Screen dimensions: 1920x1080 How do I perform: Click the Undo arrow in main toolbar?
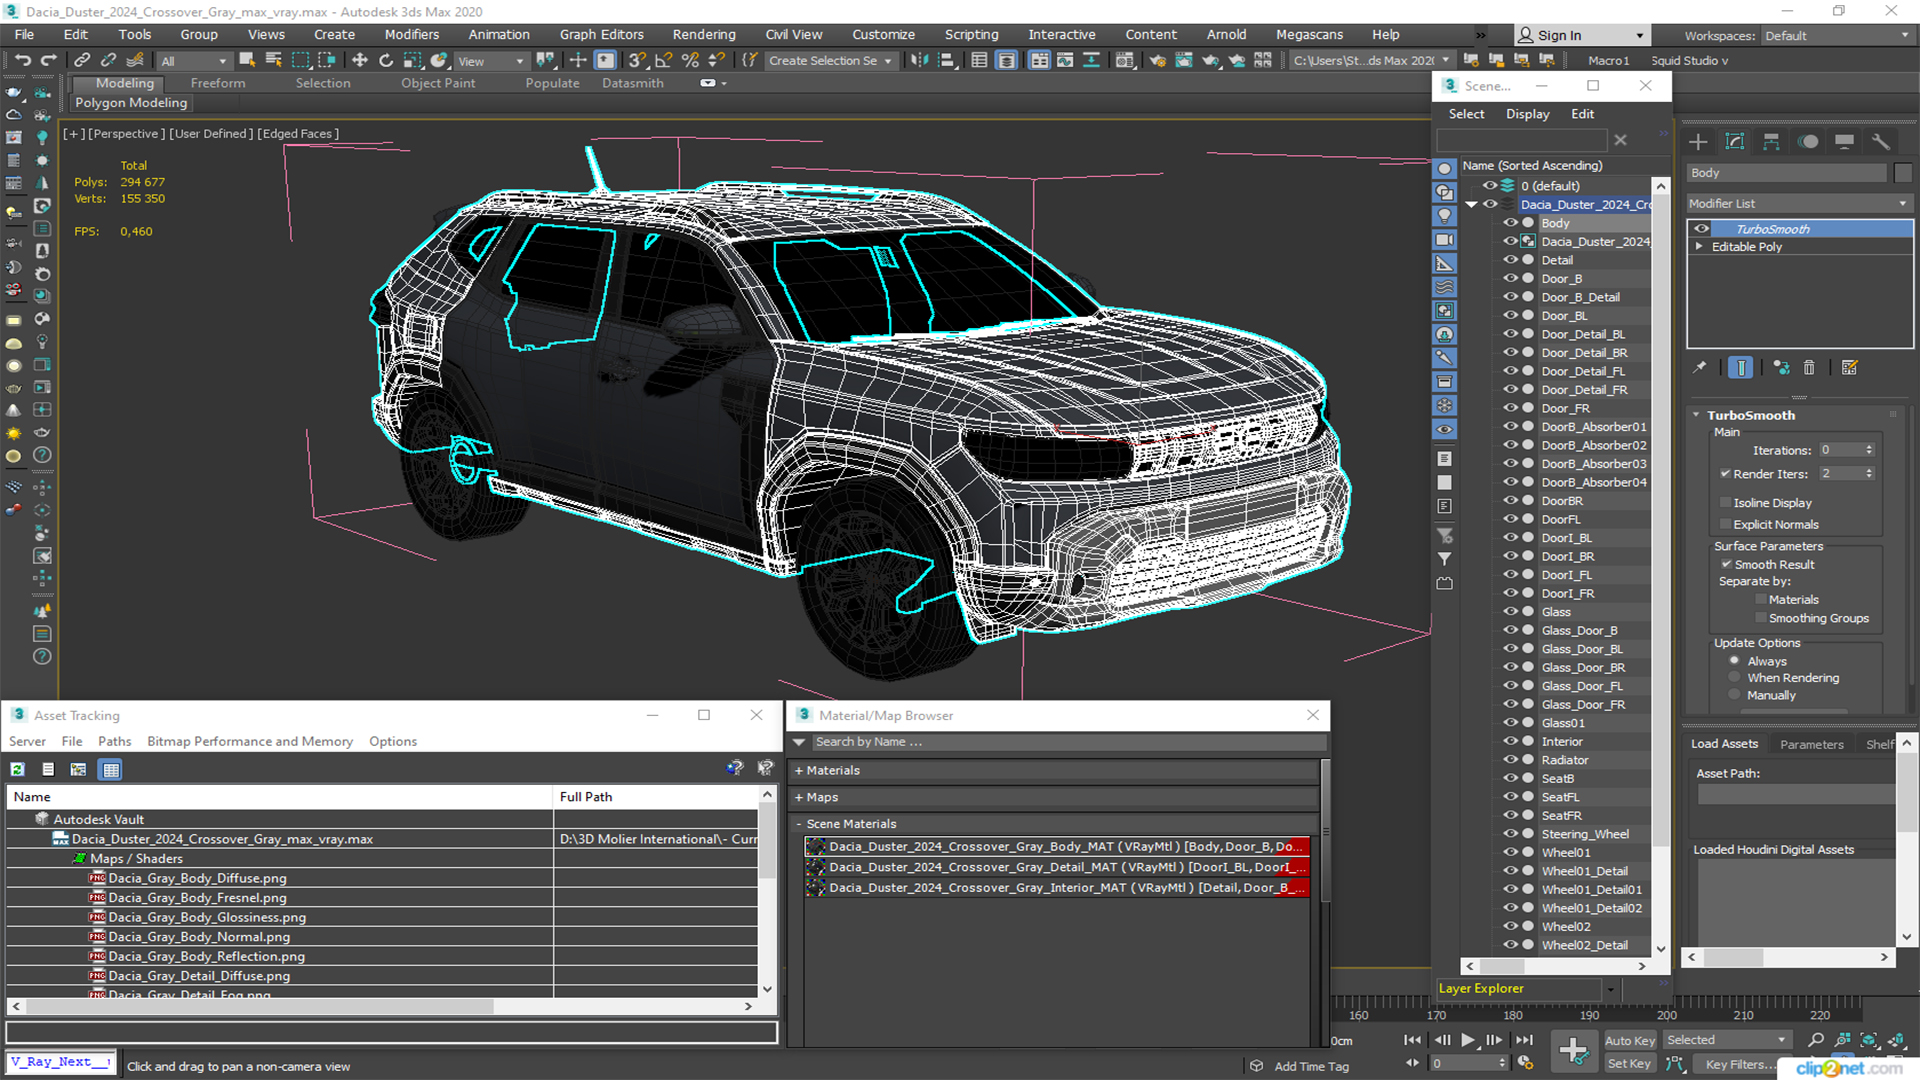[22, 60]
